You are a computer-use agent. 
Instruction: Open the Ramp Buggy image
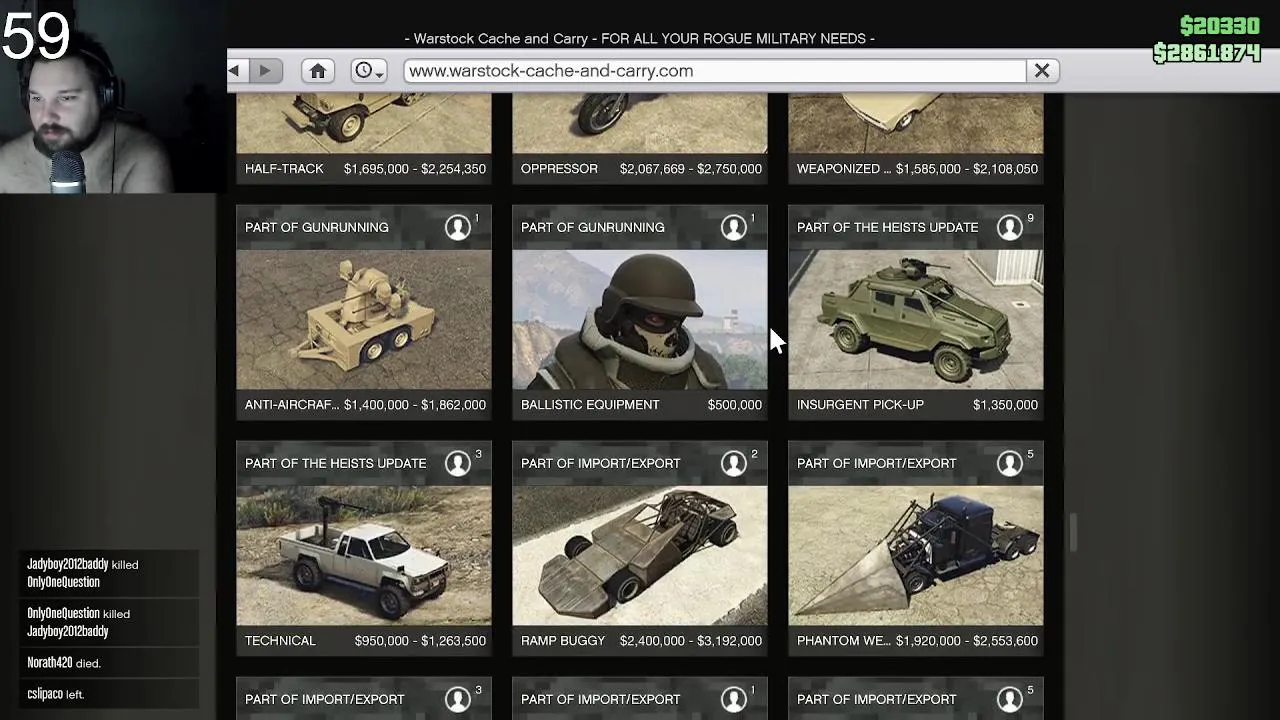click(x=640, y=555)
